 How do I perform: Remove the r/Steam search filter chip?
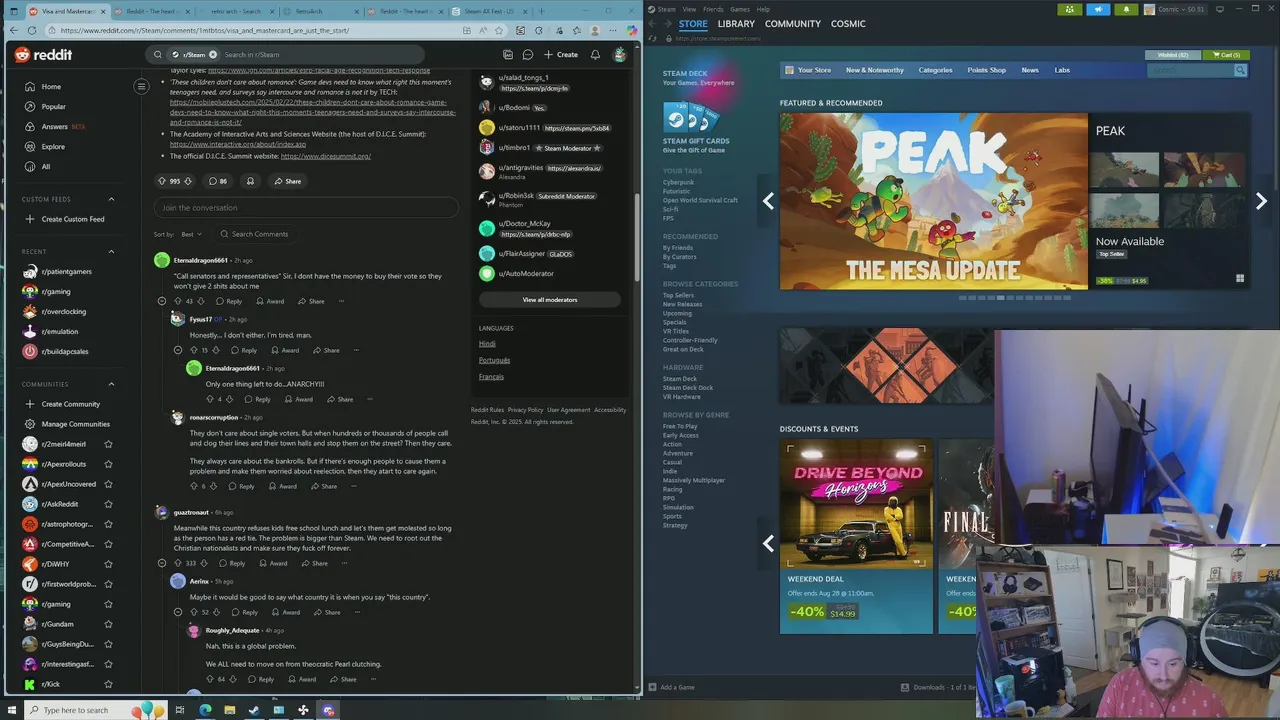[x=213, y=55]
